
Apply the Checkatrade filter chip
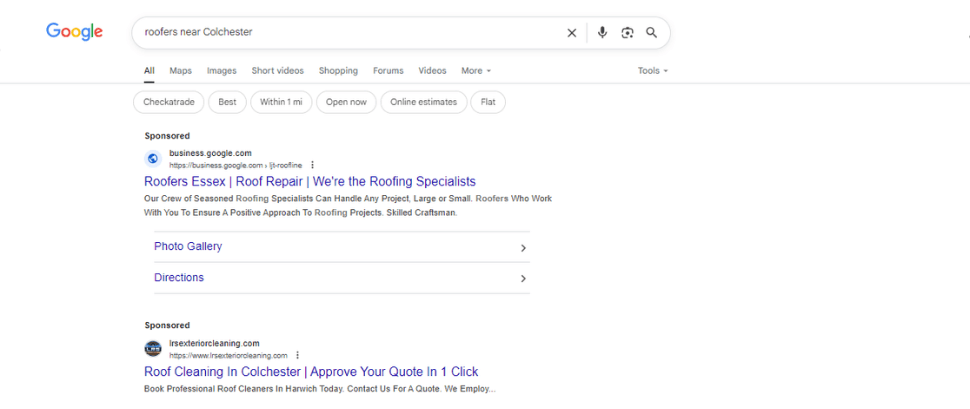point(169,102)
